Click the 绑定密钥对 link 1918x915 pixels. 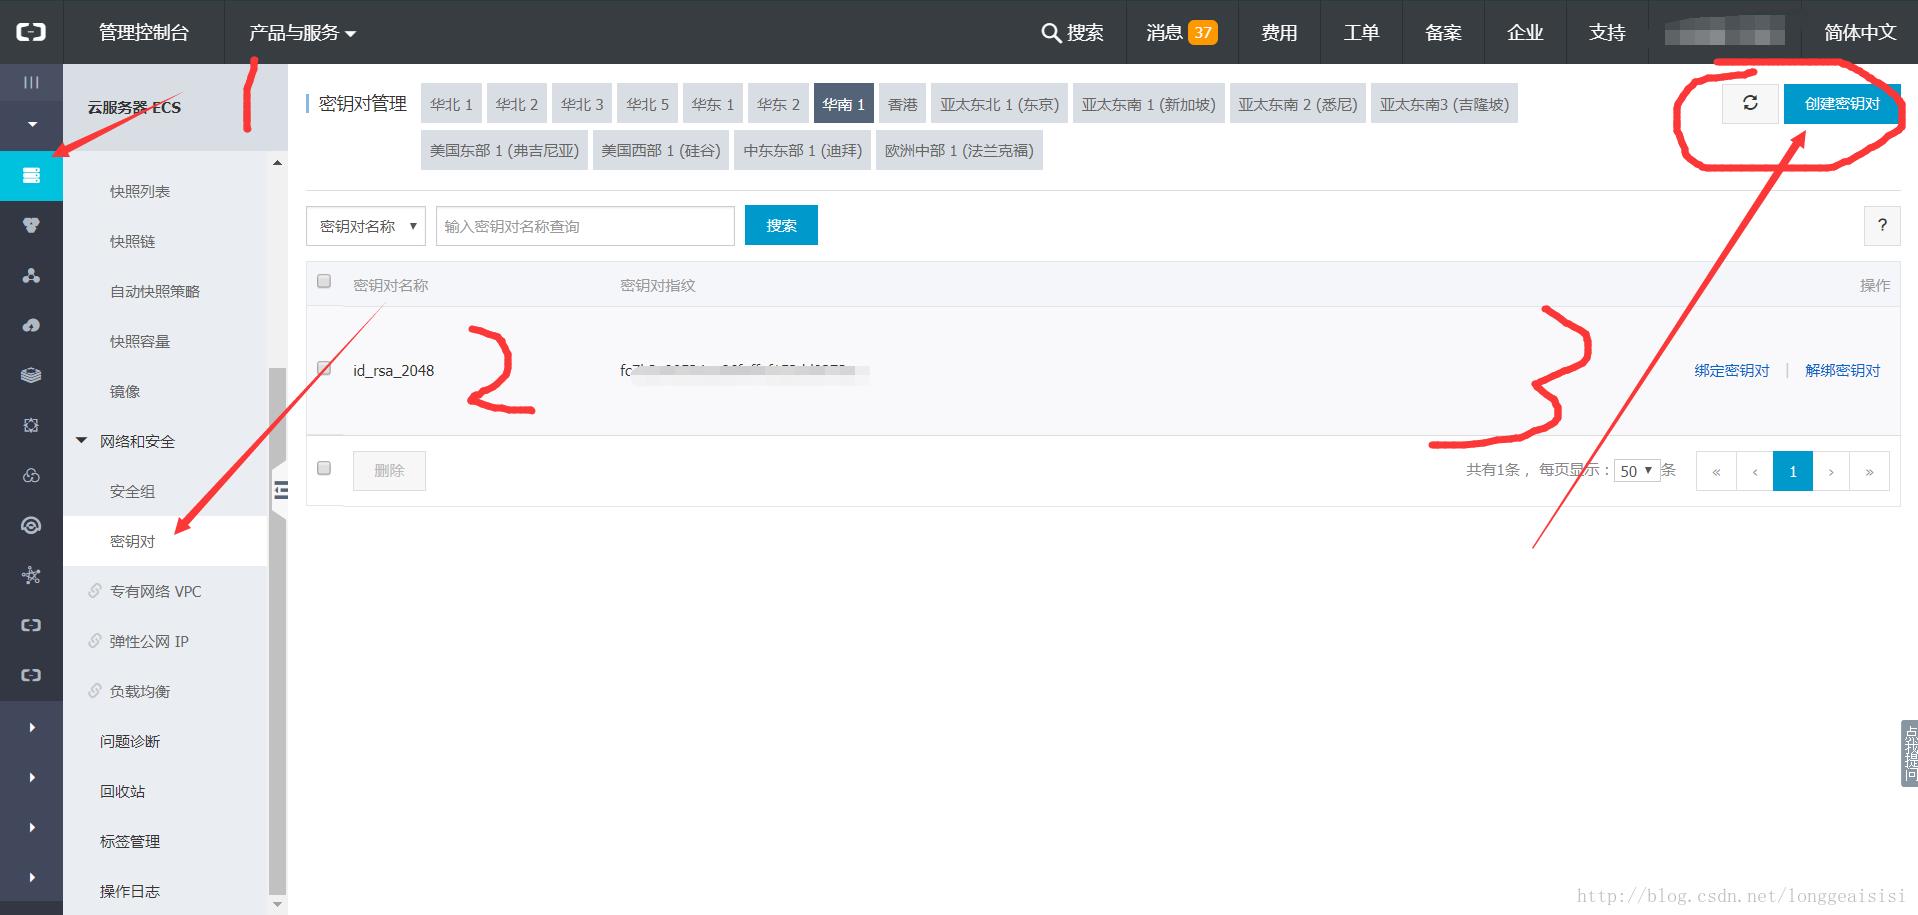point(1731,370)
